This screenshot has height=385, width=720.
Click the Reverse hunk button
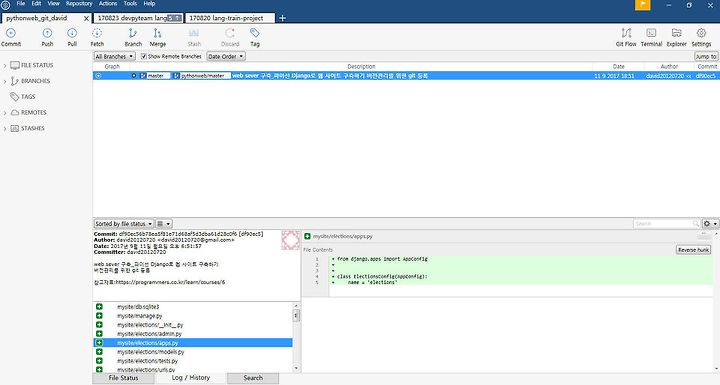click(693, 250)
